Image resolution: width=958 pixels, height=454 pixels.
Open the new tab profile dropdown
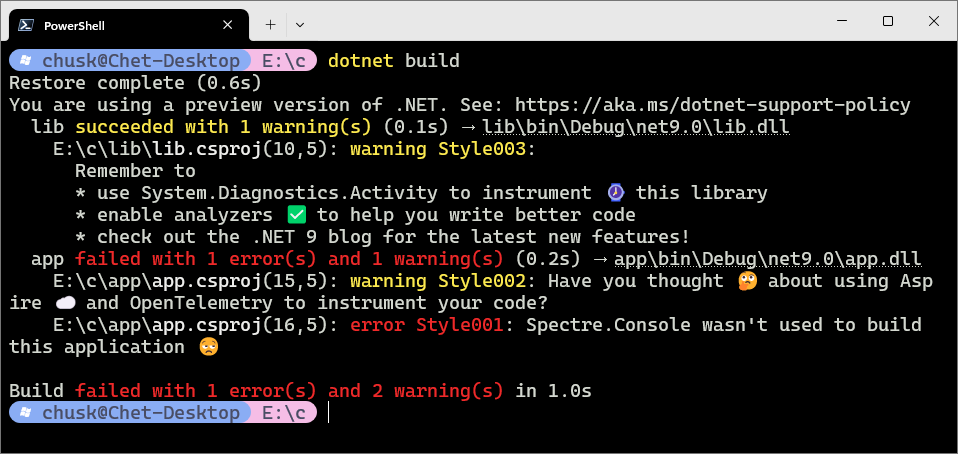(299, 25)
